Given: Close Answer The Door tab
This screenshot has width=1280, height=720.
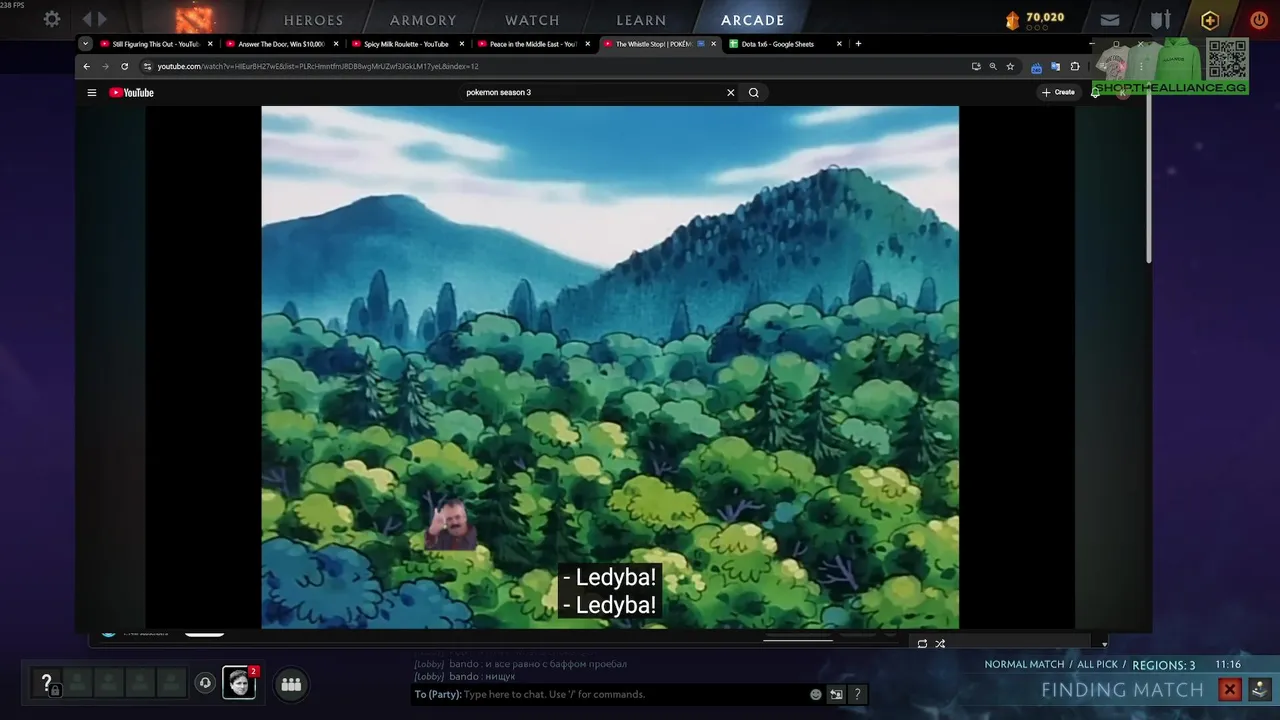Looking at the screenshot, I should pyautogui.click(x=336, y=44).
